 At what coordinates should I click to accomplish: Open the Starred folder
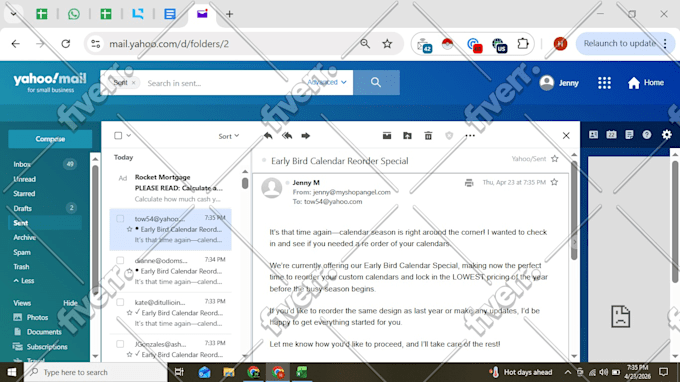pos(24,194)
